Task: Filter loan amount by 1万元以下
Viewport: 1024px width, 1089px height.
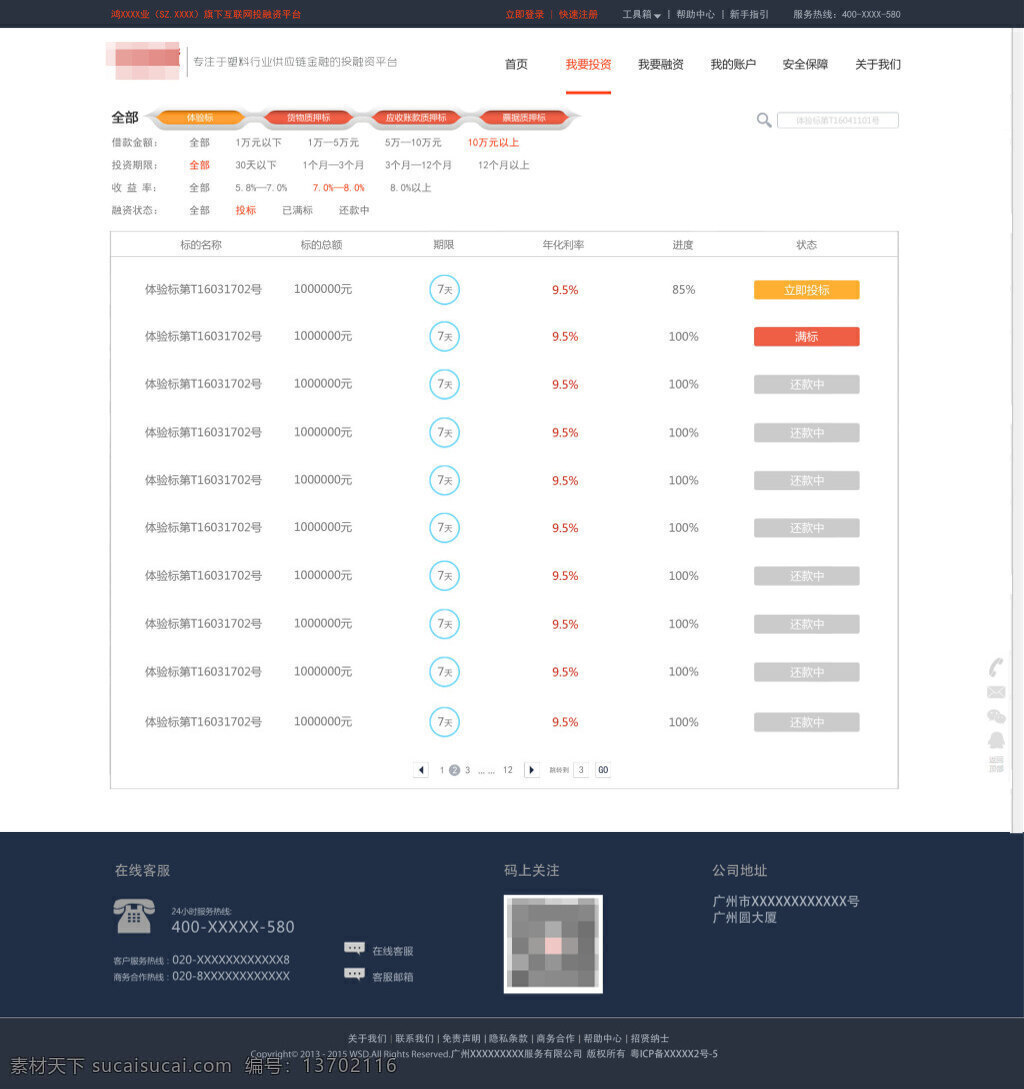Action: 258,142
